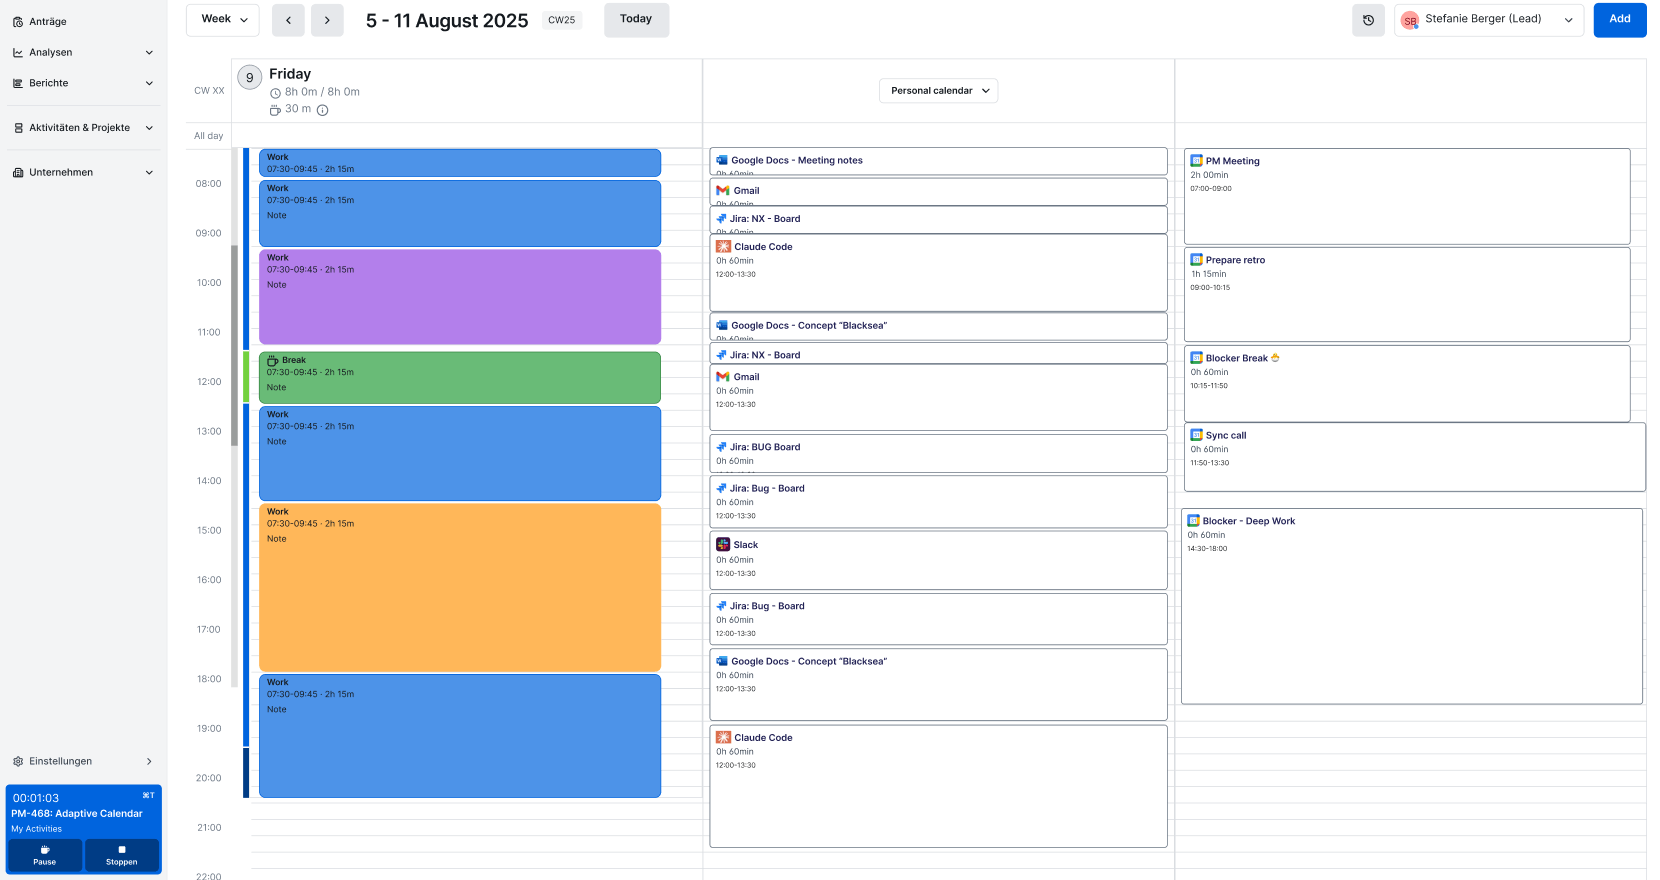This screenshot has width=1660, height=880.
Task: Click the Gmail icon in top entry
Action: pyautogui.click(x=723, y=191)
